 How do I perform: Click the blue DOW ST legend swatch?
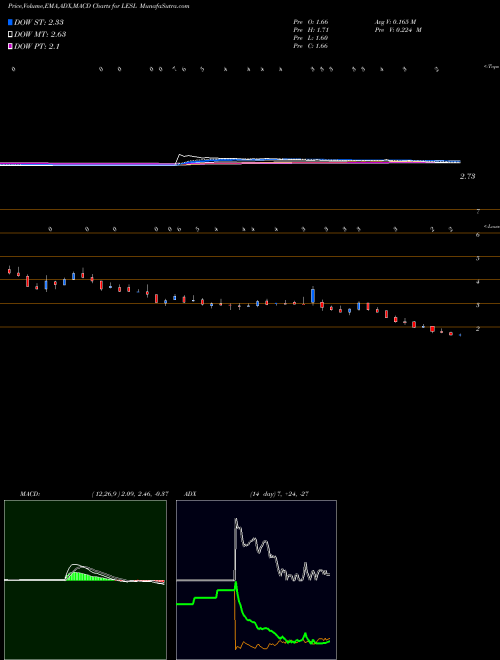pos(11,22)
